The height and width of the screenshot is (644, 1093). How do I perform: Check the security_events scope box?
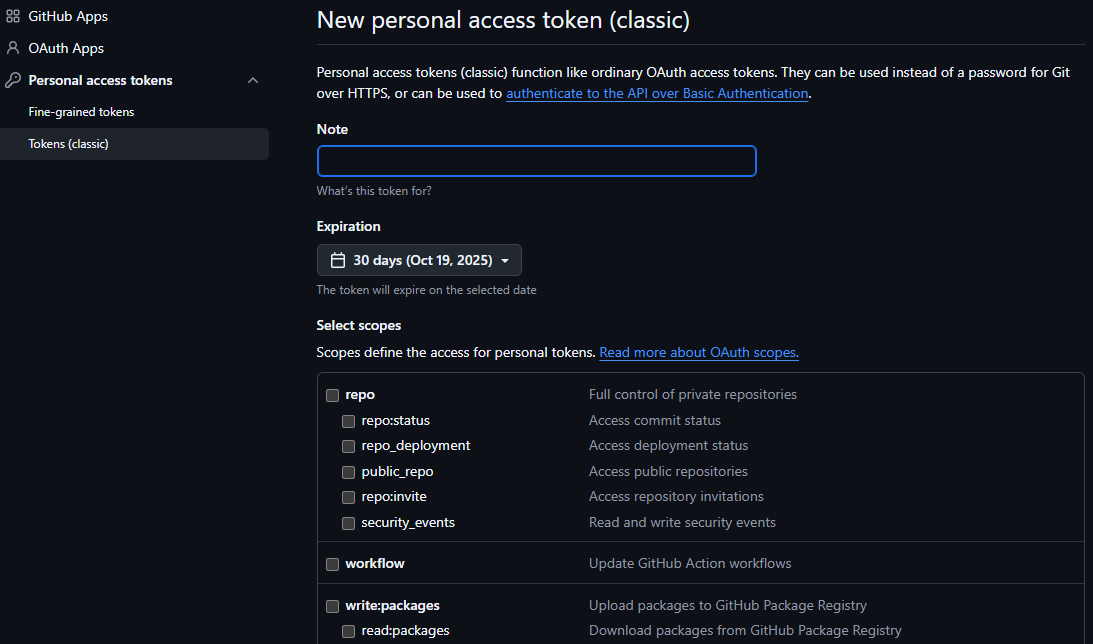pos(349,523)
